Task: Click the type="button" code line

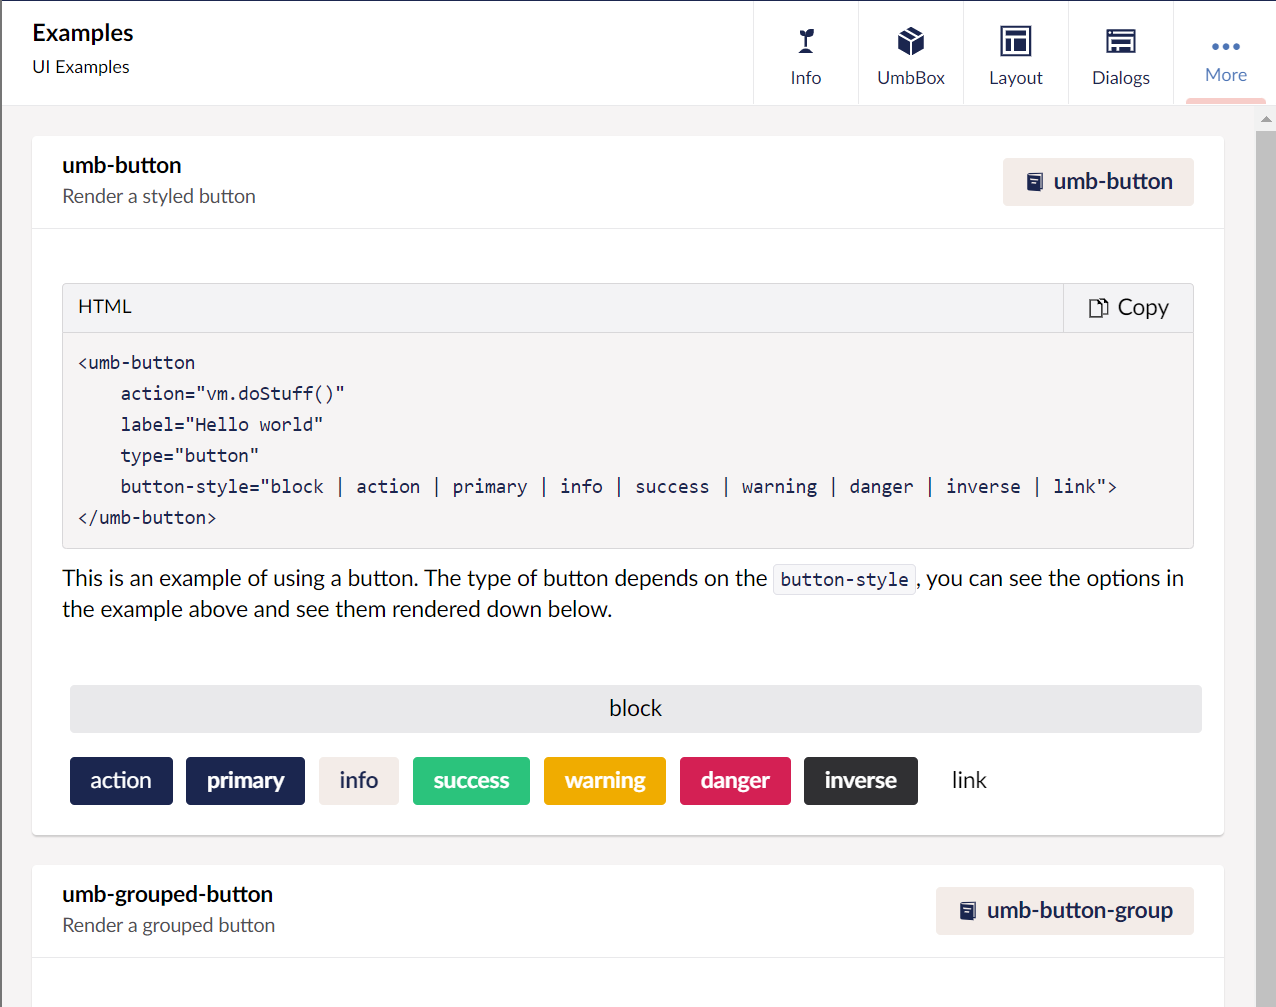Action: point(190,456)
